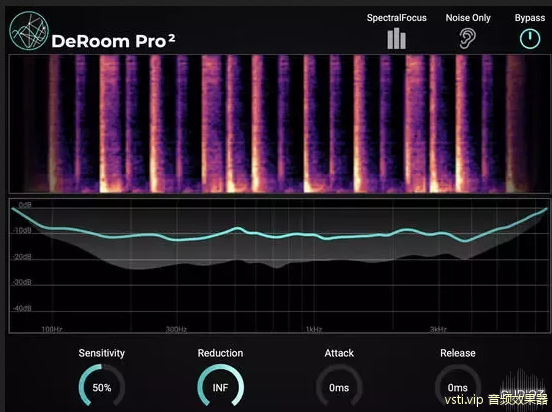Adjust the Sensitivity knob at 50%

tap(102, 386)
